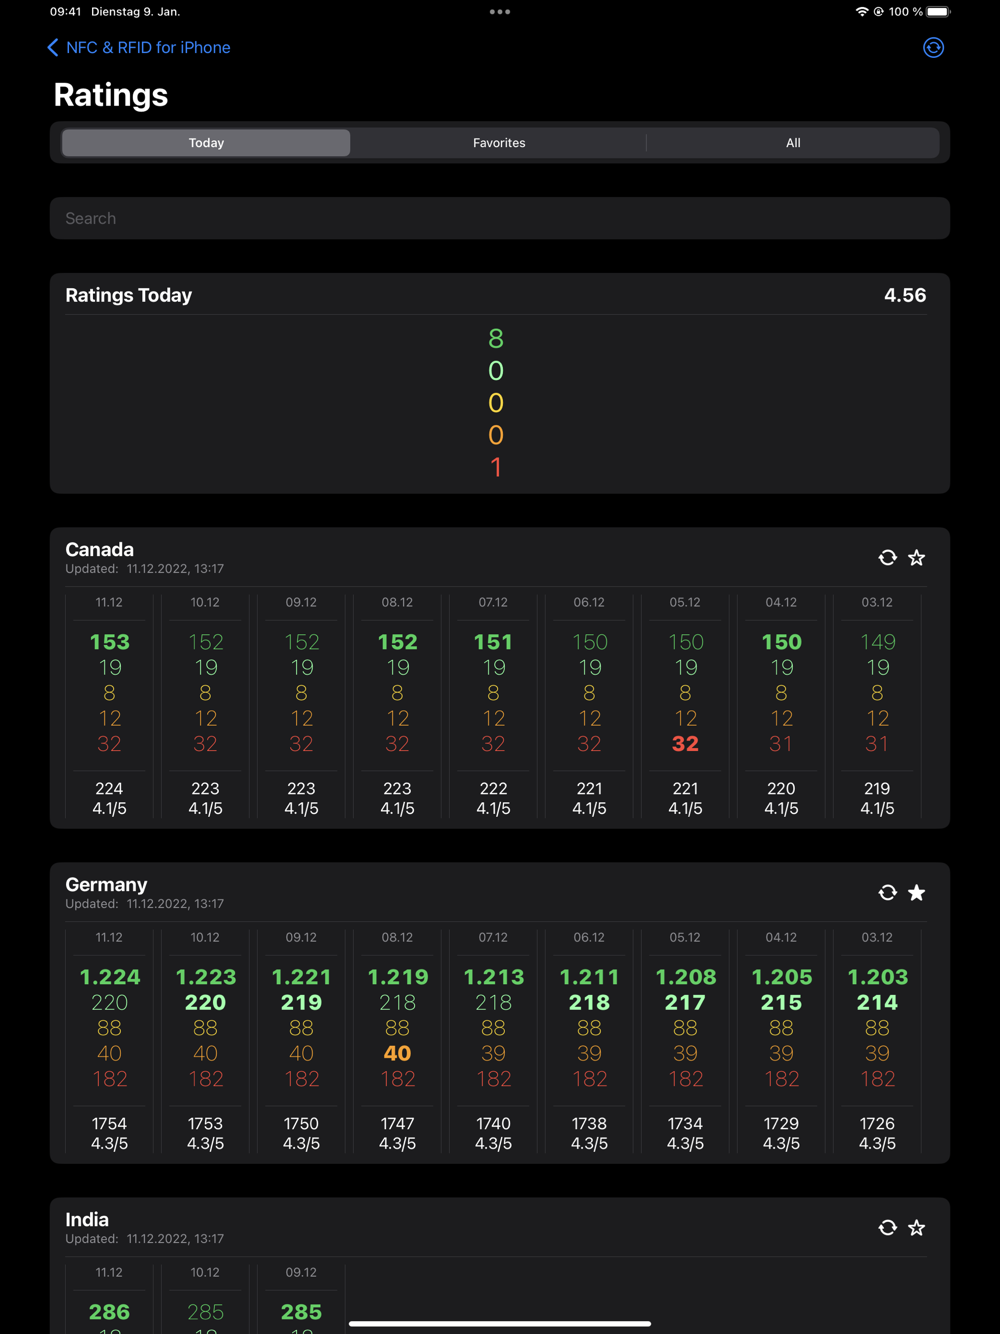Select the Germany card title
The image size is (1000, 1334).
point(106,884)
